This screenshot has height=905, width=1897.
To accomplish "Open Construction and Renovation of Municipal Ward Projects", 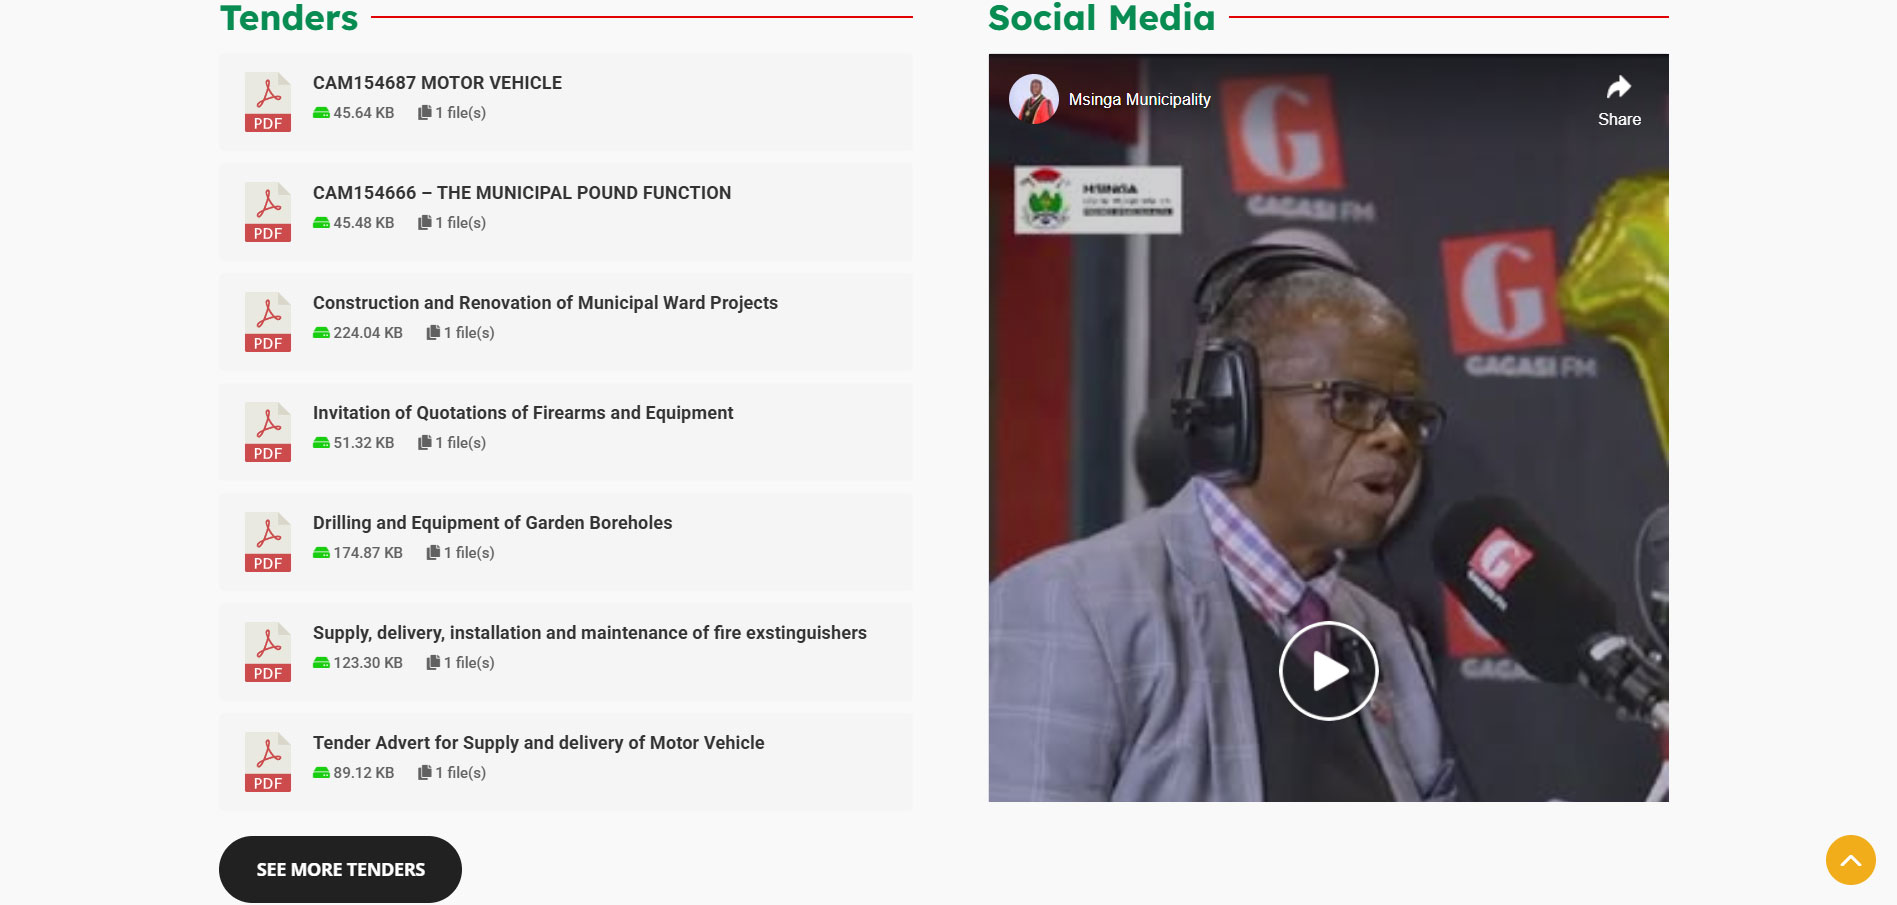I will (545, 303).
